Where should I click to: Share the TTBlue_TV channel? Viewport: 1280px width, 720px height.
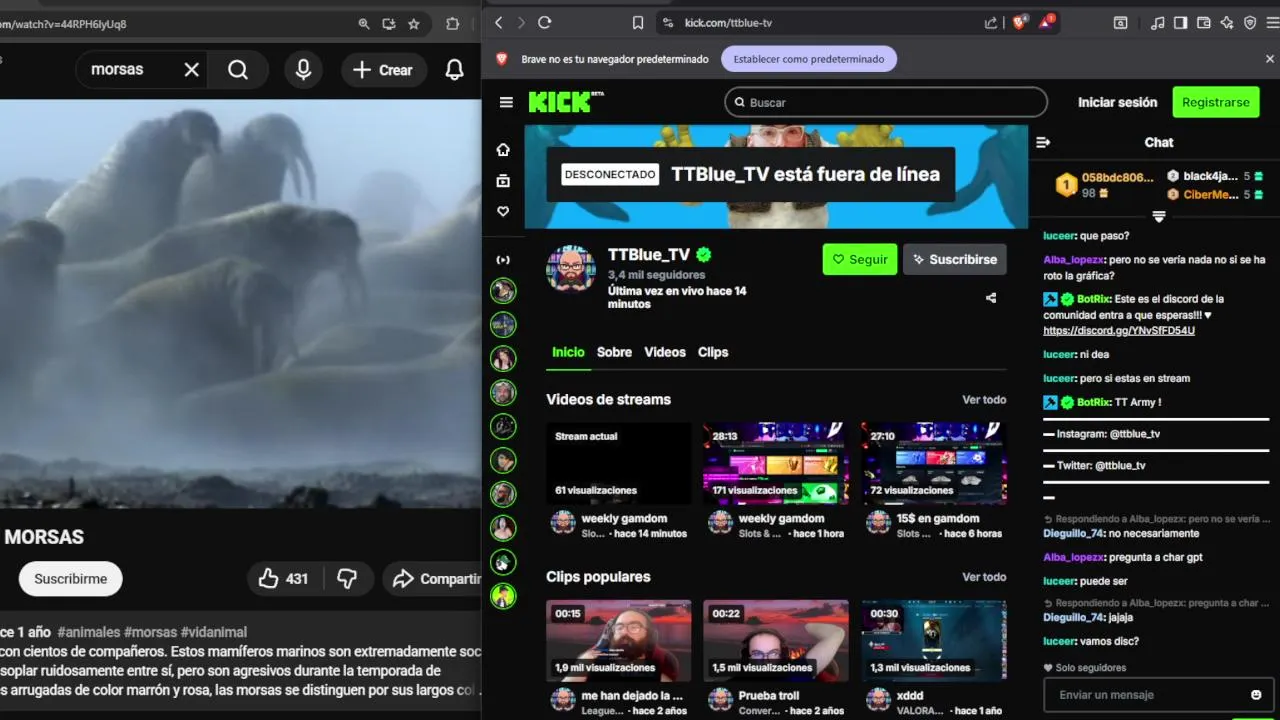pos(991,298)
